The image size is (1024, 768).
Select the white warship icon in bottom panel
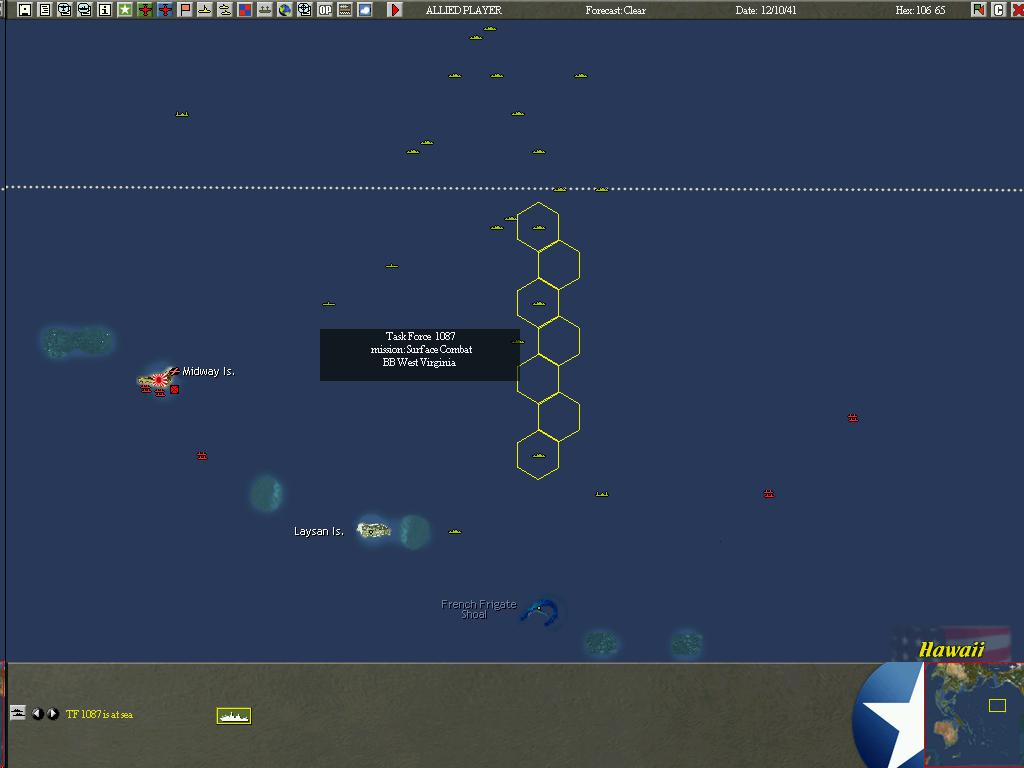(x=234, y=716)
